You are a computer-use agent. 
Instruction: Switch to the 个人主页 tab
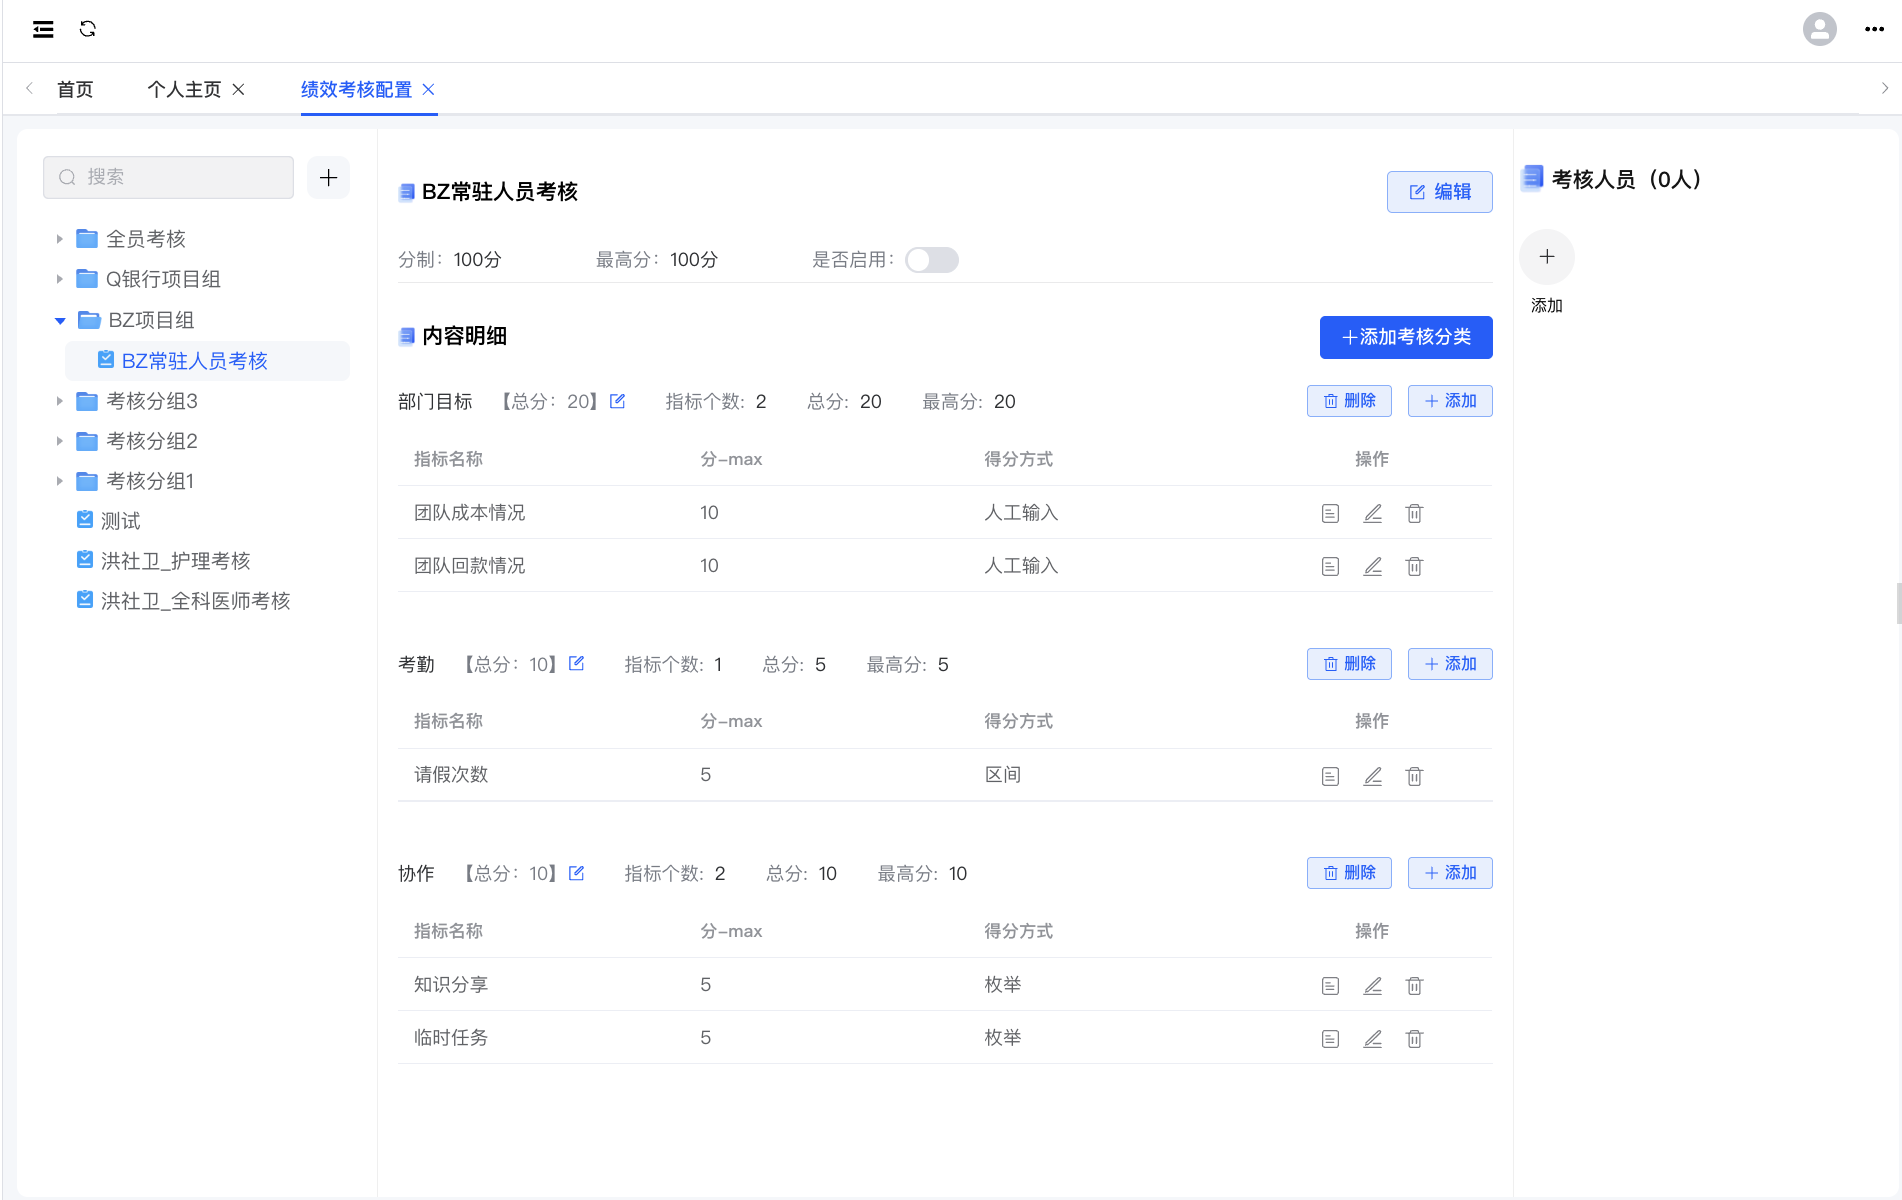[184, 89]
